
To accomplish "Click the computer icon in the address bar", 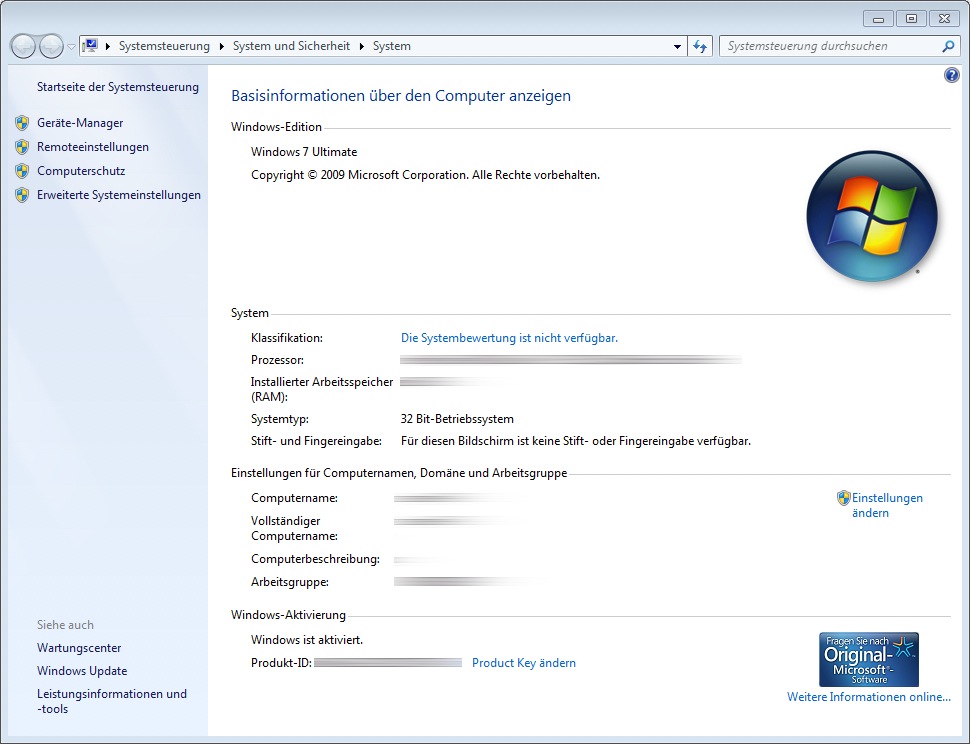I will (90, 46).
